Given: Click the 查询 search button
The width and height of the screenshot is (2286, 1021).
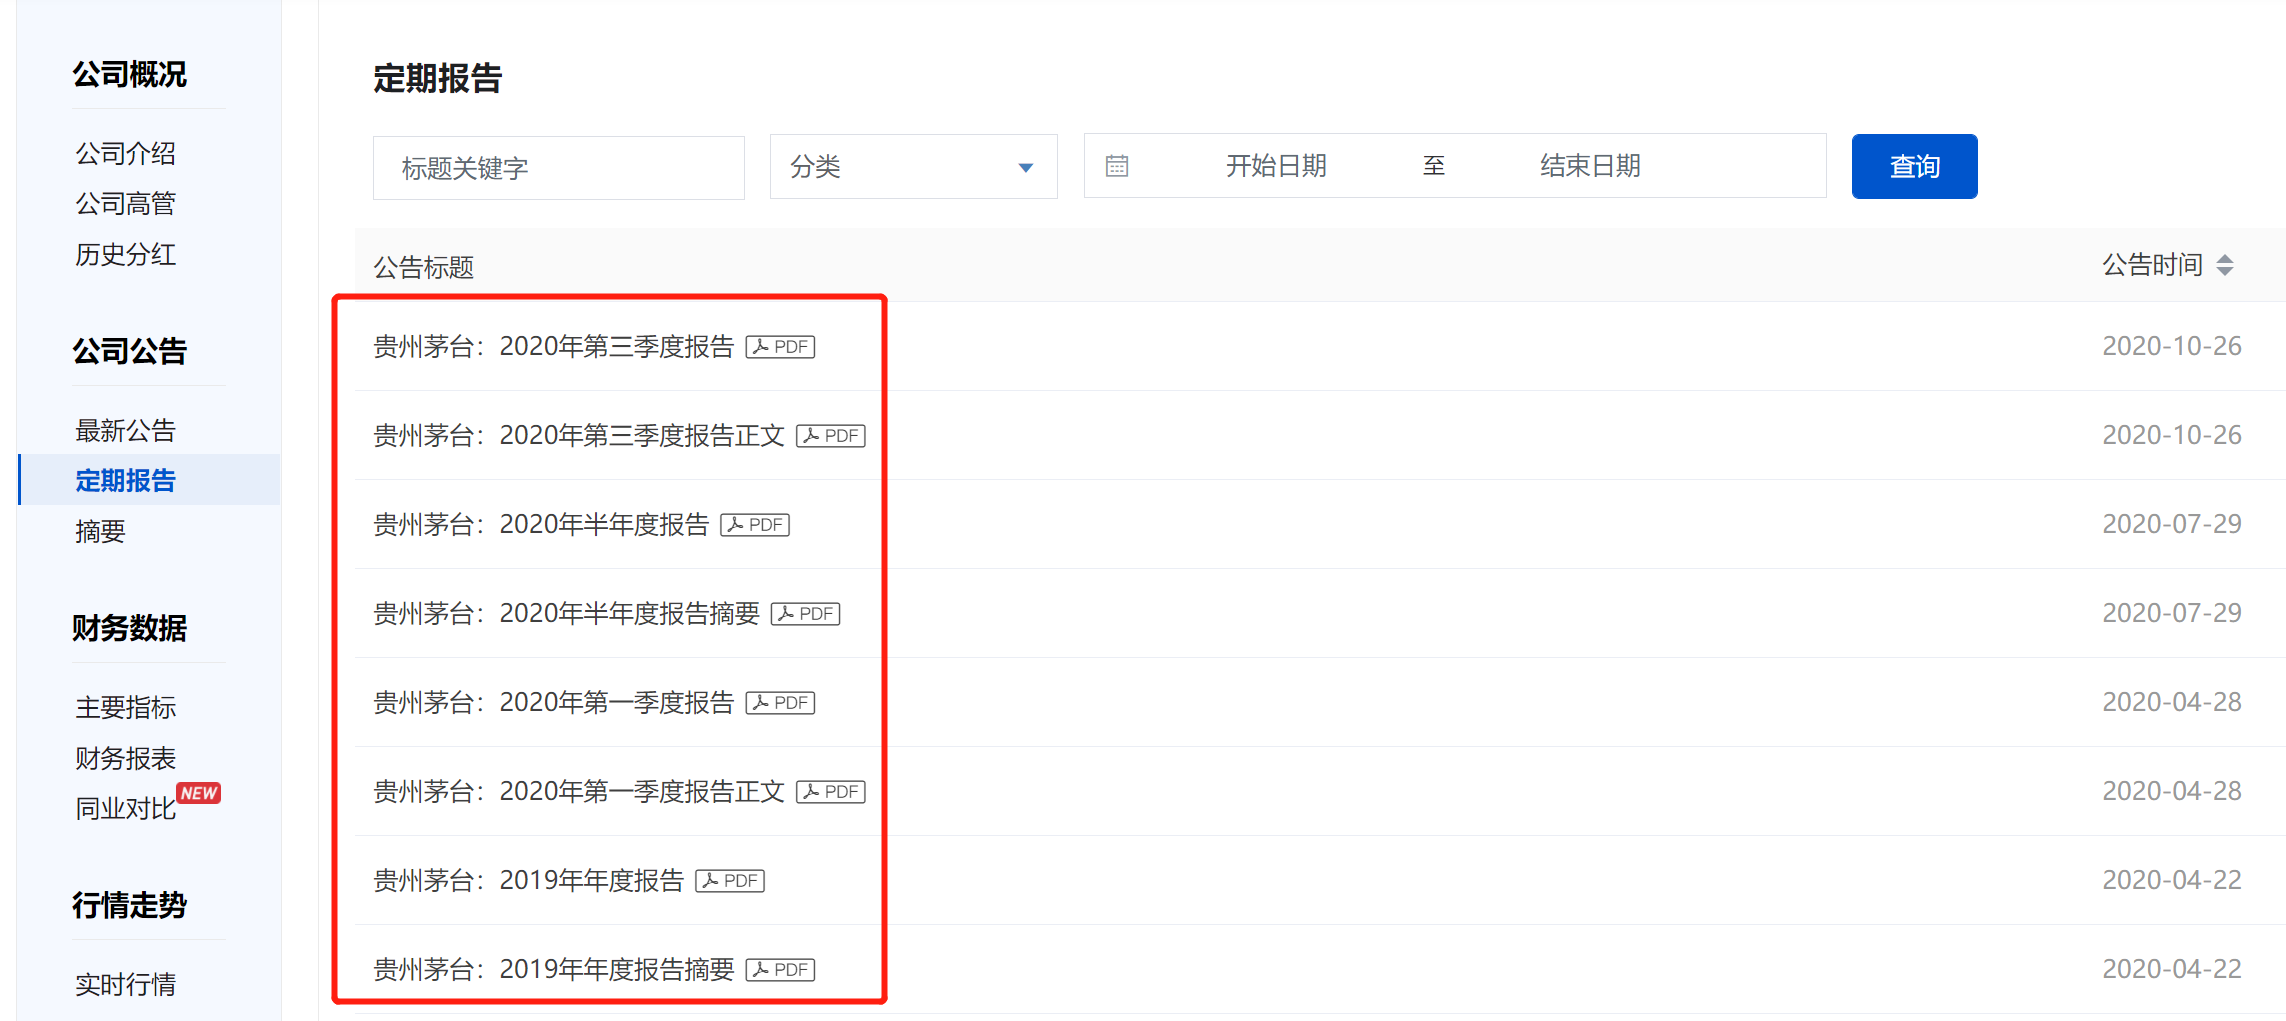Looking at the screenshot, I should click(x=1913, y=166).
